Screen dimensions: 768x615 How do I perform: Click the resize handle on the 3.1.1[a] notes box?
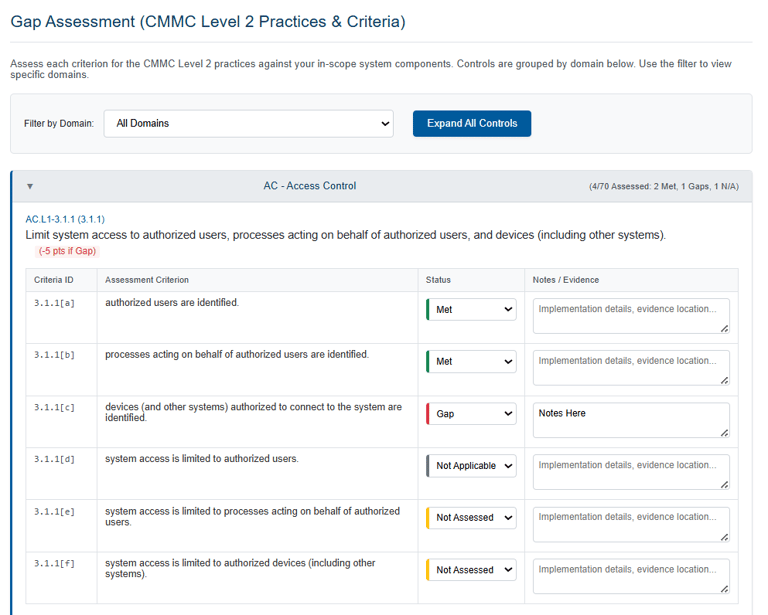coord(724,328)
